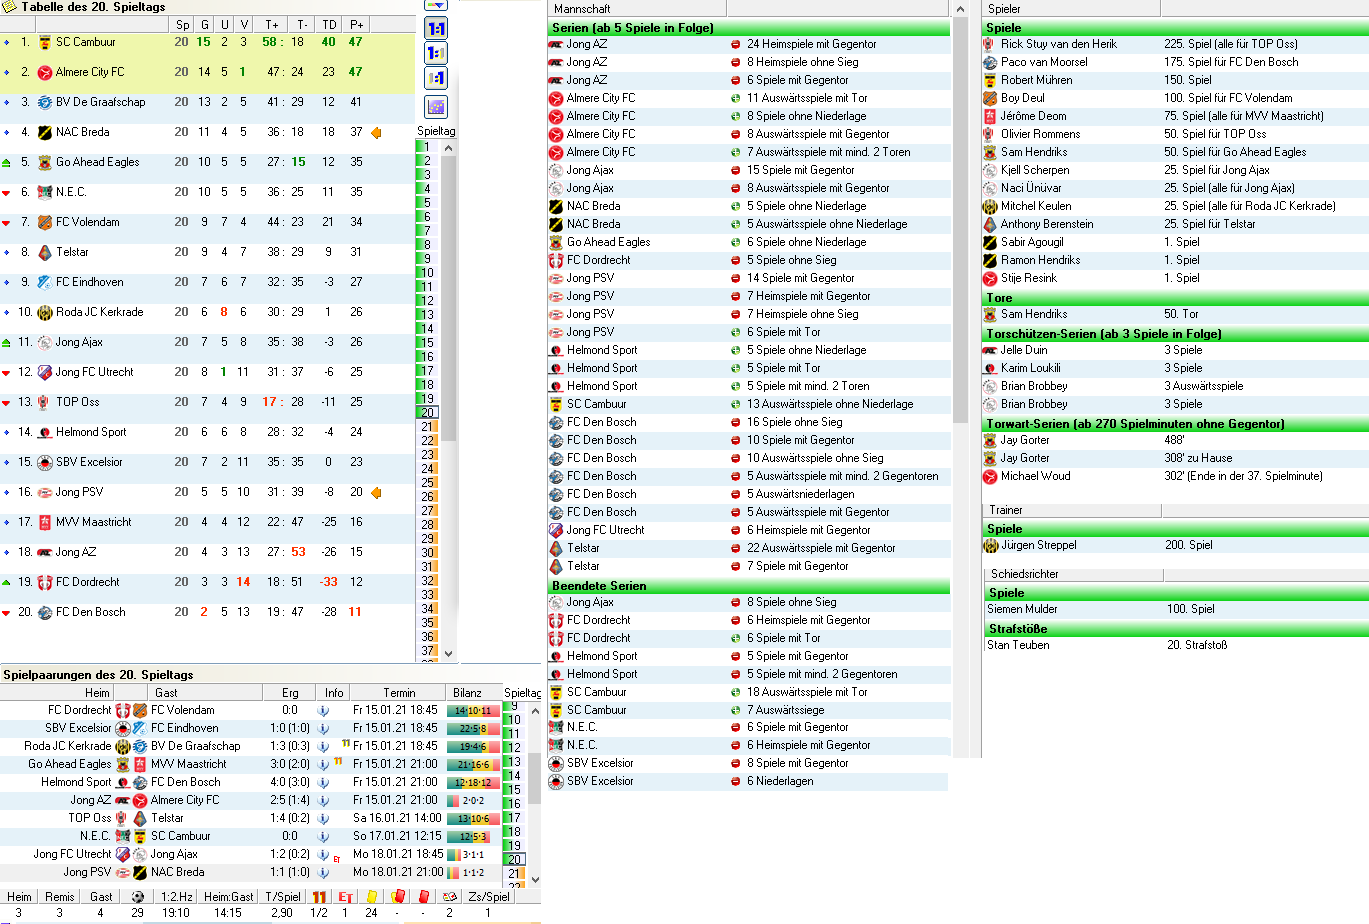Click the Torschützen-Serien section header
Screen dimensions: 1369x924
click(1175, 334)
